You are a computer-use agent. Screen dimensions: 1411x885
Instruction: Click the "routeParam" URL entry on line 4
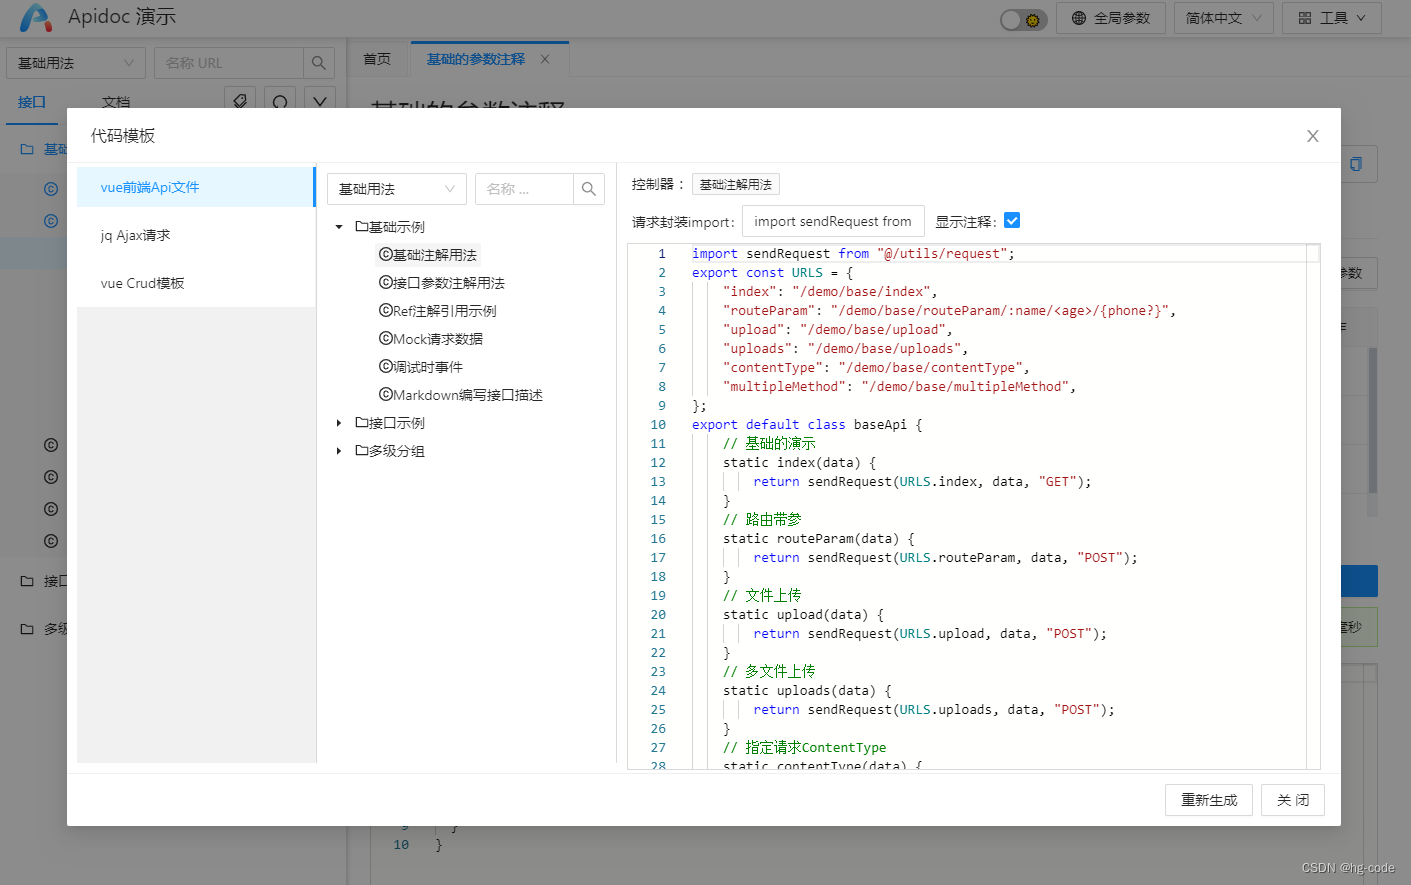[949, 311]
